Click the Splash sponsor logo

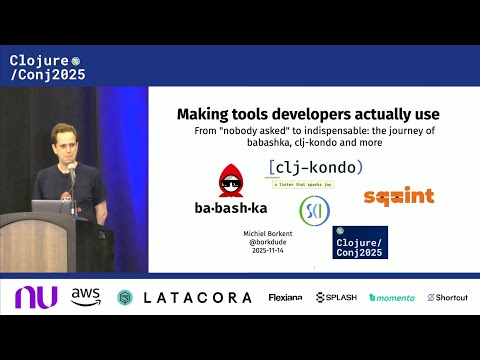click(336, 297)
